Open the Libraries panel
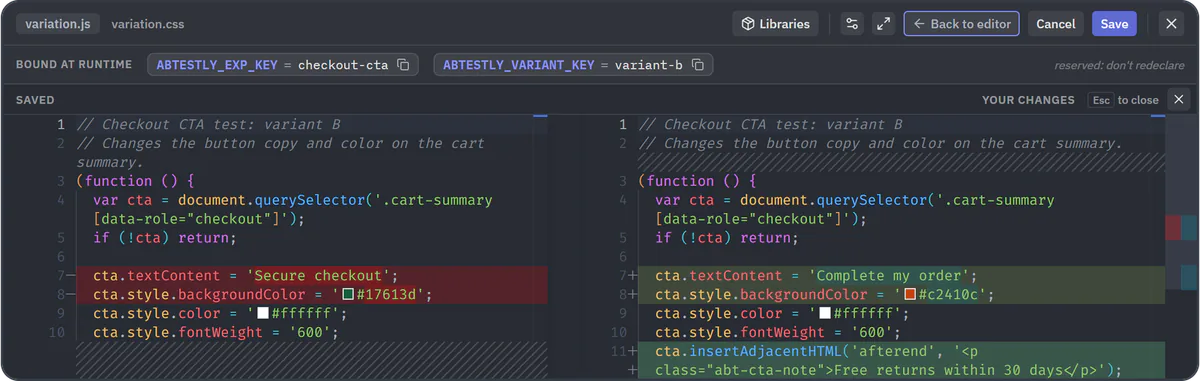1200x381 pixels. pyautogui.click(x=775, y=24)
